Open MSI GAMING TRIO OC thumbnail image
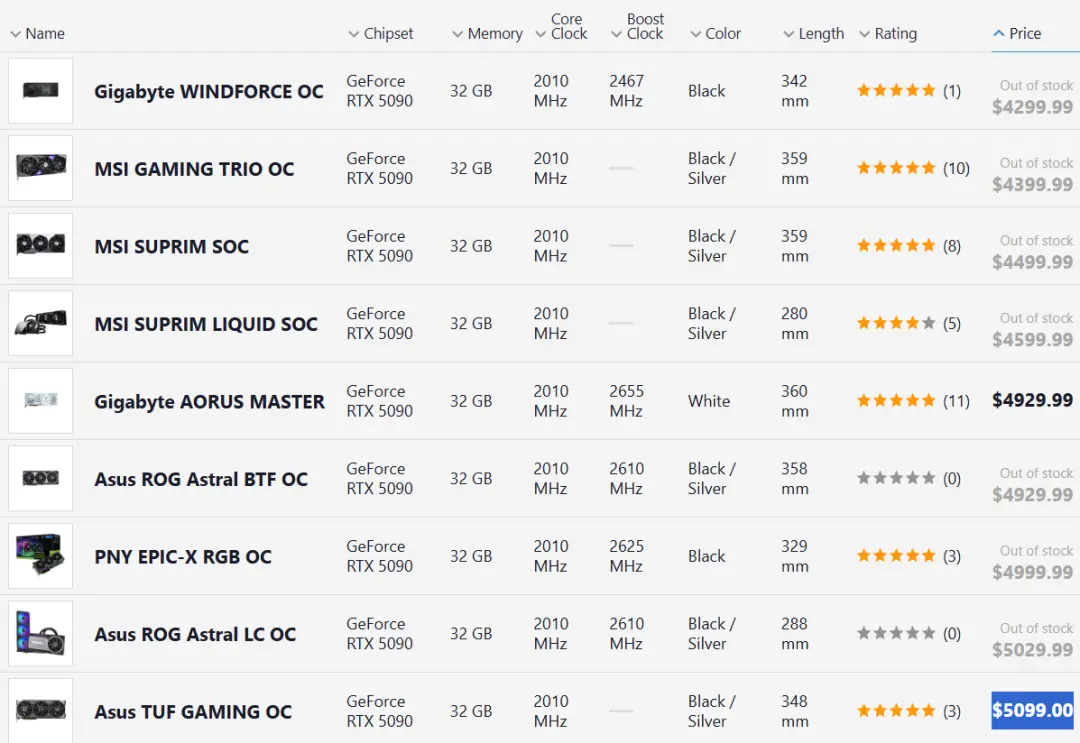 click(x=41, y=168)
